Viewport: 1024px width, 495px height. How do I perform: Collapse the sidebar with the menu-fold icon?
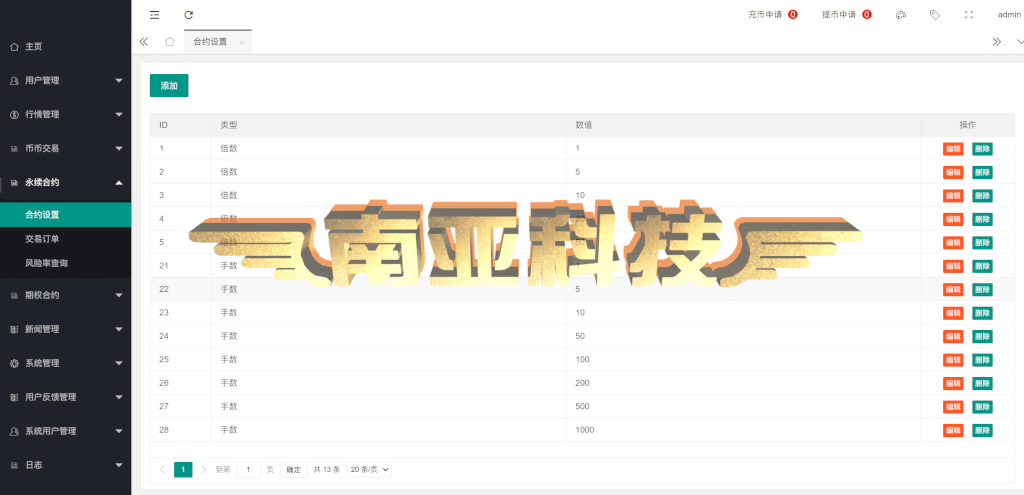point(154,14)
